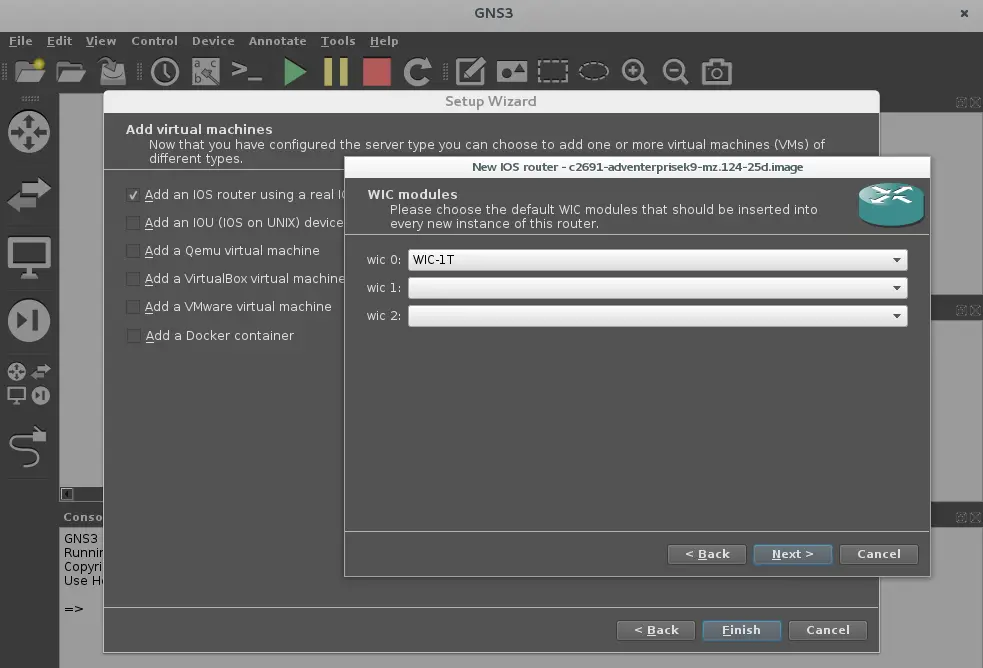The image size is (983, 668).
Task: Check Add a Docker container
Action: (133, 336)
